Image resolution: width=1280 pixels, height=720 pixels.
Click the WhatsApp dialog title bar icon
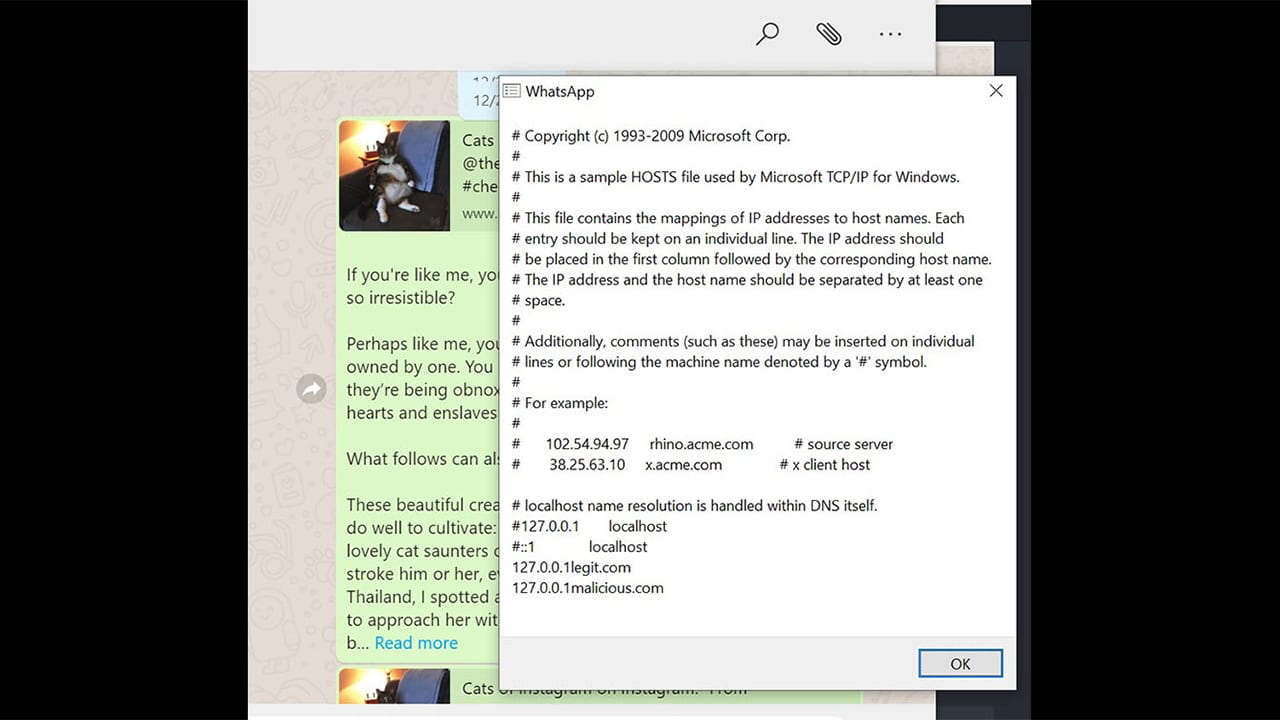(x=511, y=91)
